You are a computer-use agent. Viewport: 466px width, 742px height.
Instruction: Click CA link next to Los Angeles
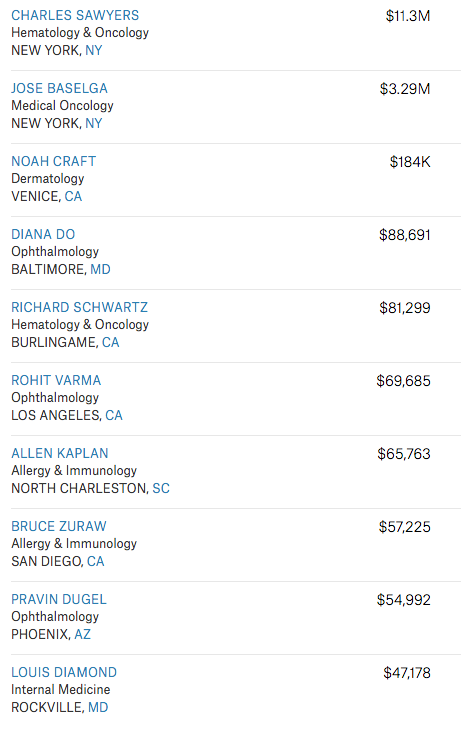pyautogui.click(x=114, y=415)
